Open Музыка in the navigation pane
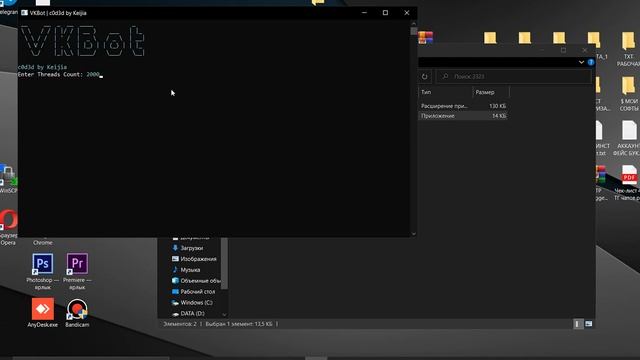Viewport: 640px width, 360px height. point(186,270)
